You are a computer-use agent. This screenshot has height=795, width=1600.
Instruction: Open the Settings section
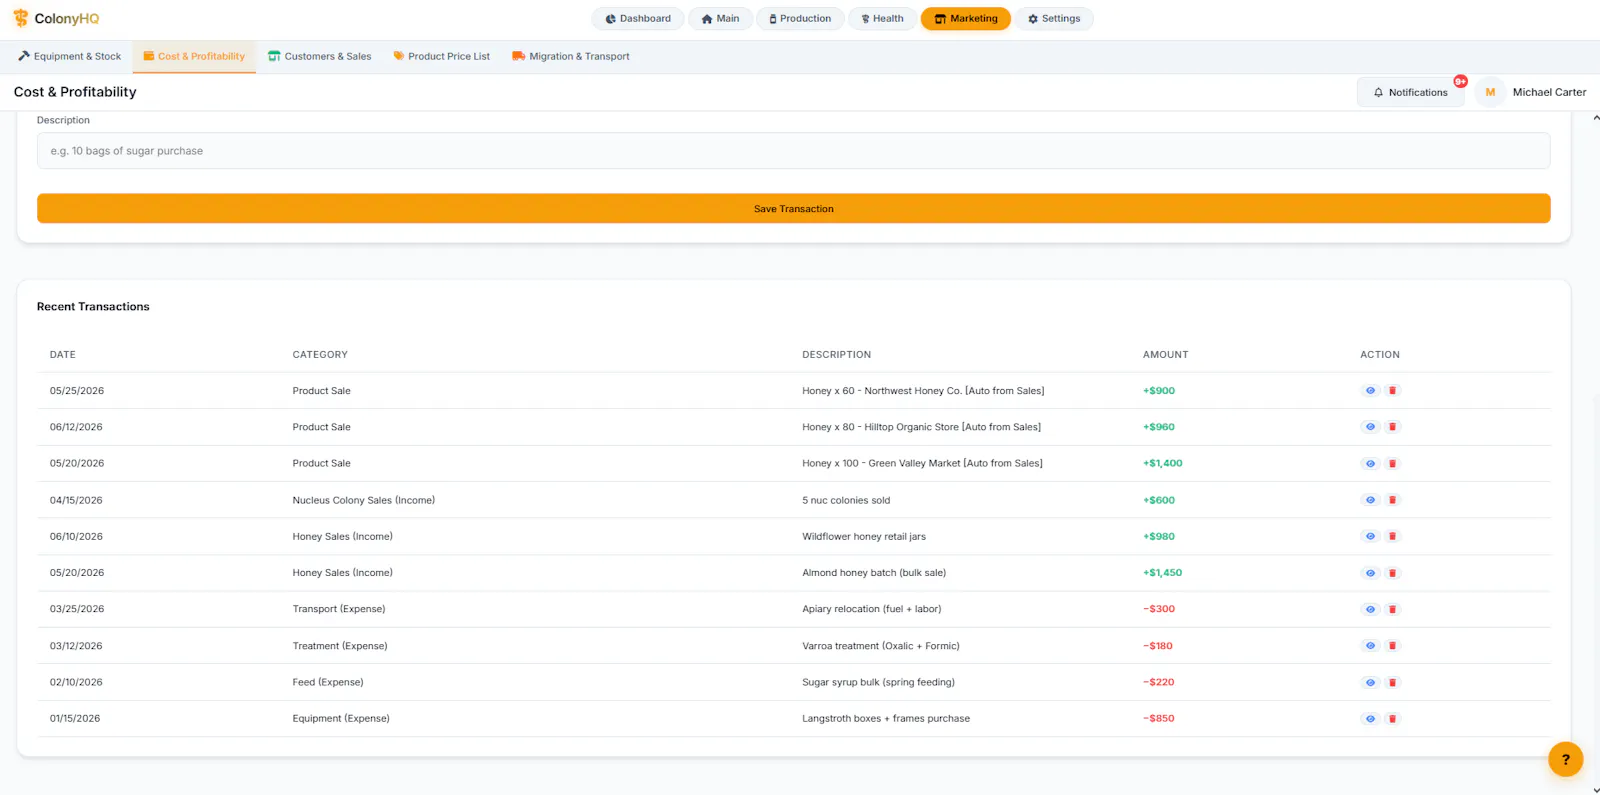coord(1054,19)
